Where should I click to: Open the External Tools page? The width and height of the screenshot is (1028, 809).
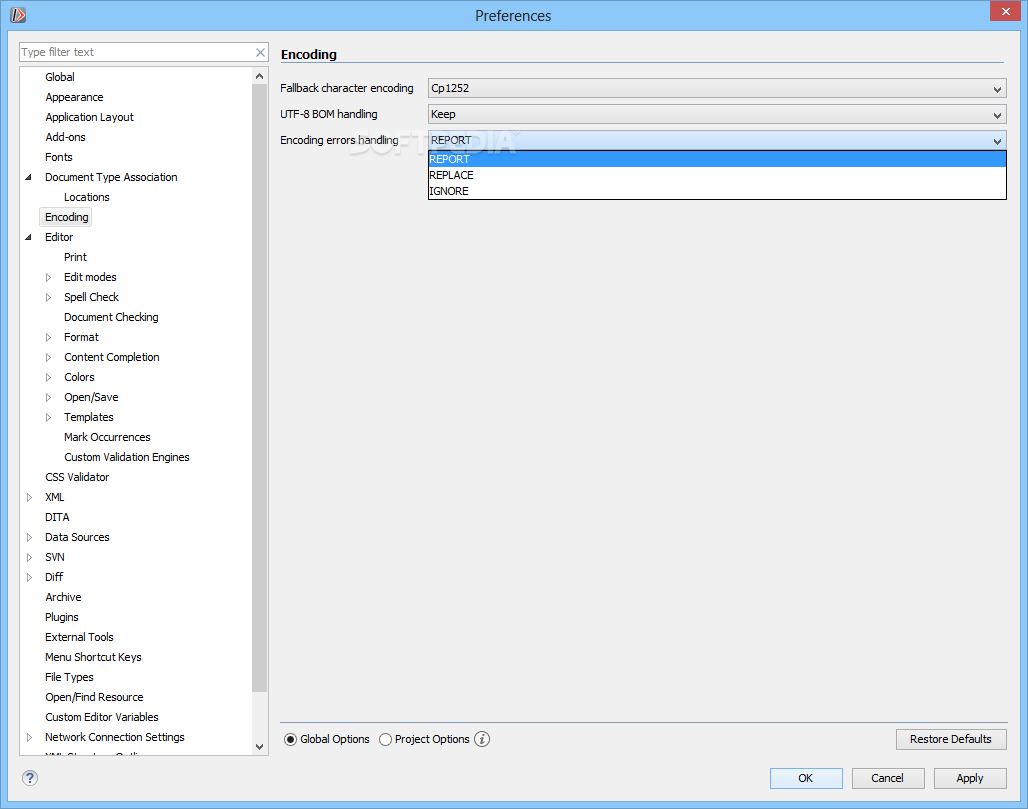[x=79, y=637]
